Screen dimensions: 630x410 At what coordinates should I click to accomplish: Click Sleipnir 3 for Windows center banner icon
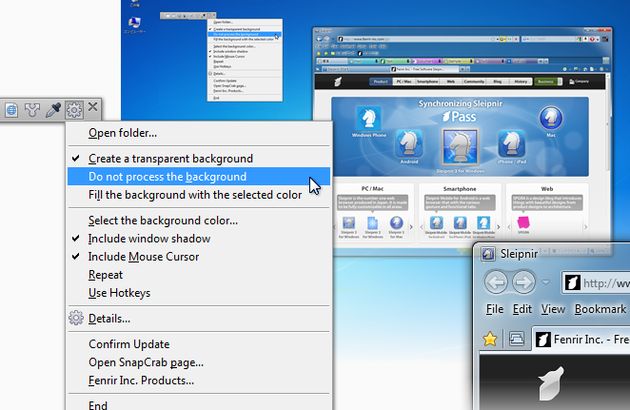pos(460,147)
